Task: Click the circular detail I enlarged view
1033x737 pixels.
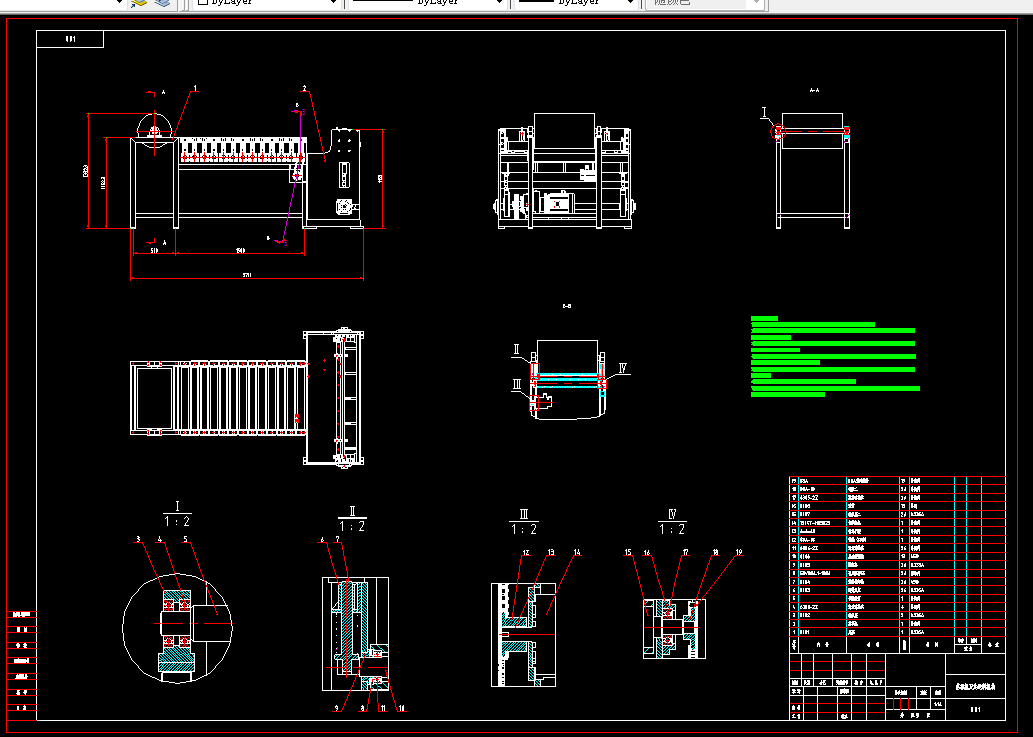Action: (177, 627)
